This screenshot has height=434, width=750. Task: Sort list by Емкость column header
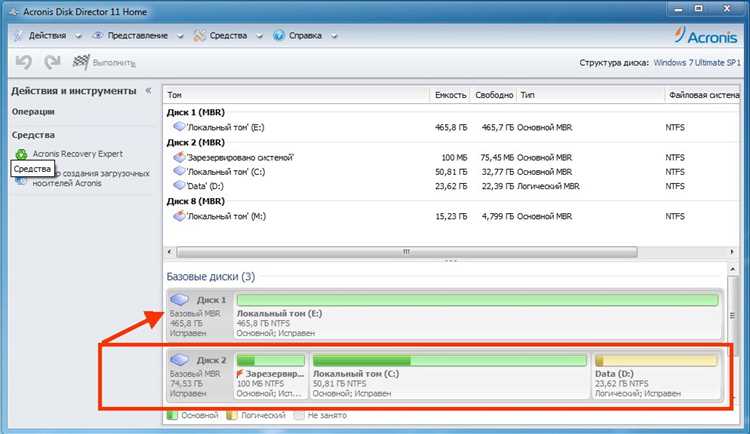(x=450, y=95)
